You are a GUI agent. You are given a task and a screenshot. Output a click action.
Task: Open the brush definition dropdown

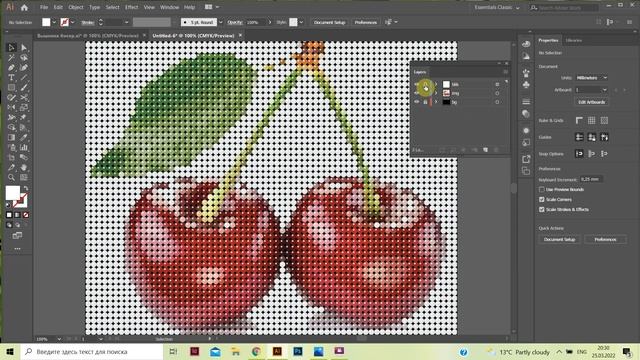click(x=221, y=22)
